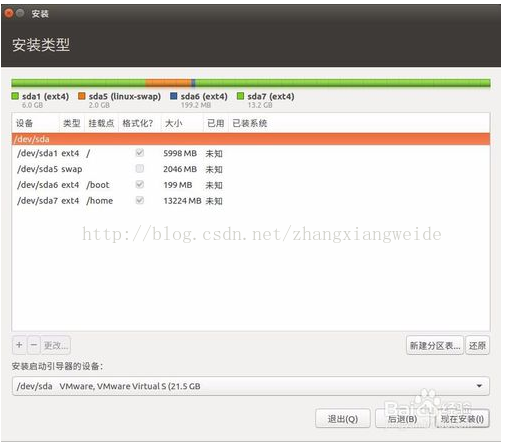506x446 pixels.
Task: Click the /home mount point cell
Action: tap(100, 201)
